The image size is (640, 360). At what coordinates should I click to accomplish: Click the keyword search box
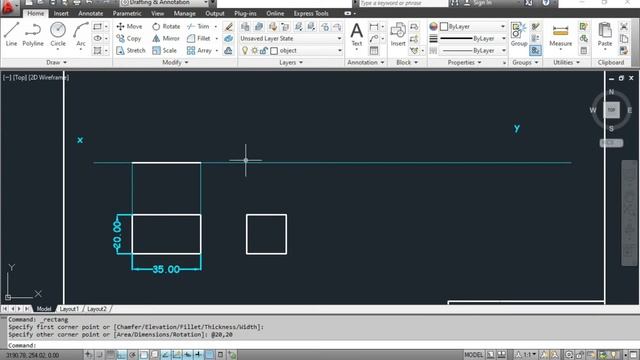coord(403,3)
